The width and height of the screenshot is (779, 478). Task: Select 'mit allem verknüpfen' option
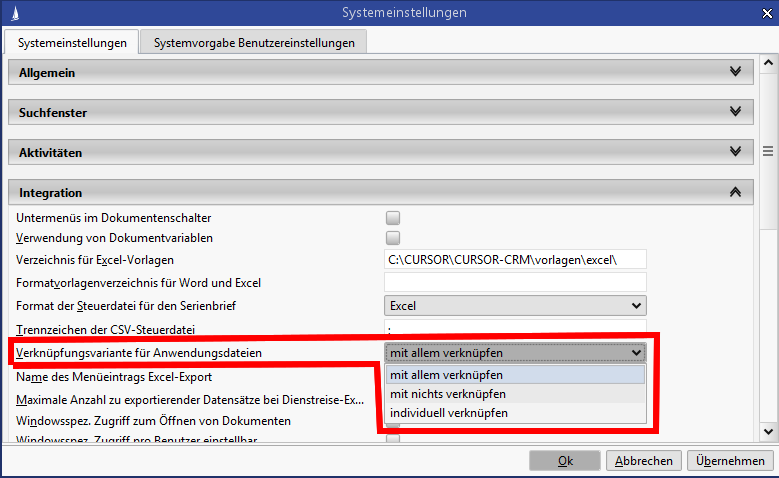(x=515, y=375)
